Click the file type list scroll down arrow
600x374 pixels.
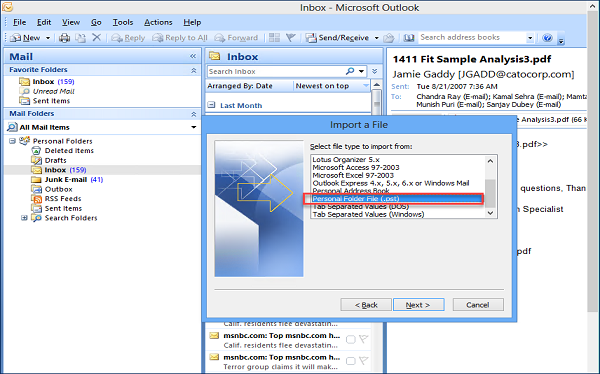[x=491, y=213]
